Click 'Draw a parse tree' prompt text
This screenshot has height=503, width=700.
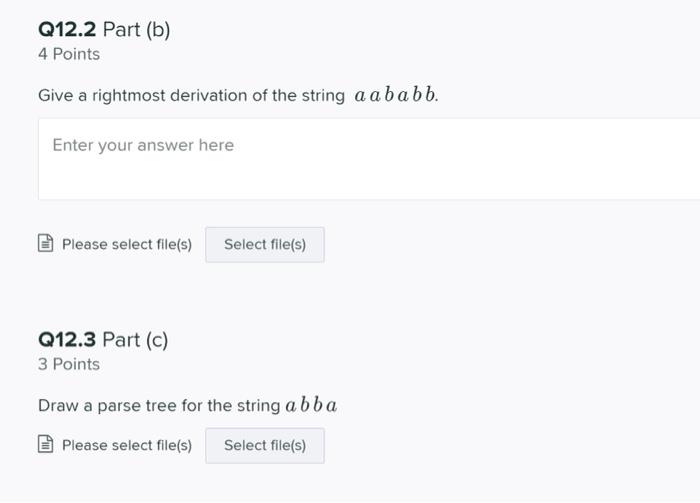click(x=159, y=406)
